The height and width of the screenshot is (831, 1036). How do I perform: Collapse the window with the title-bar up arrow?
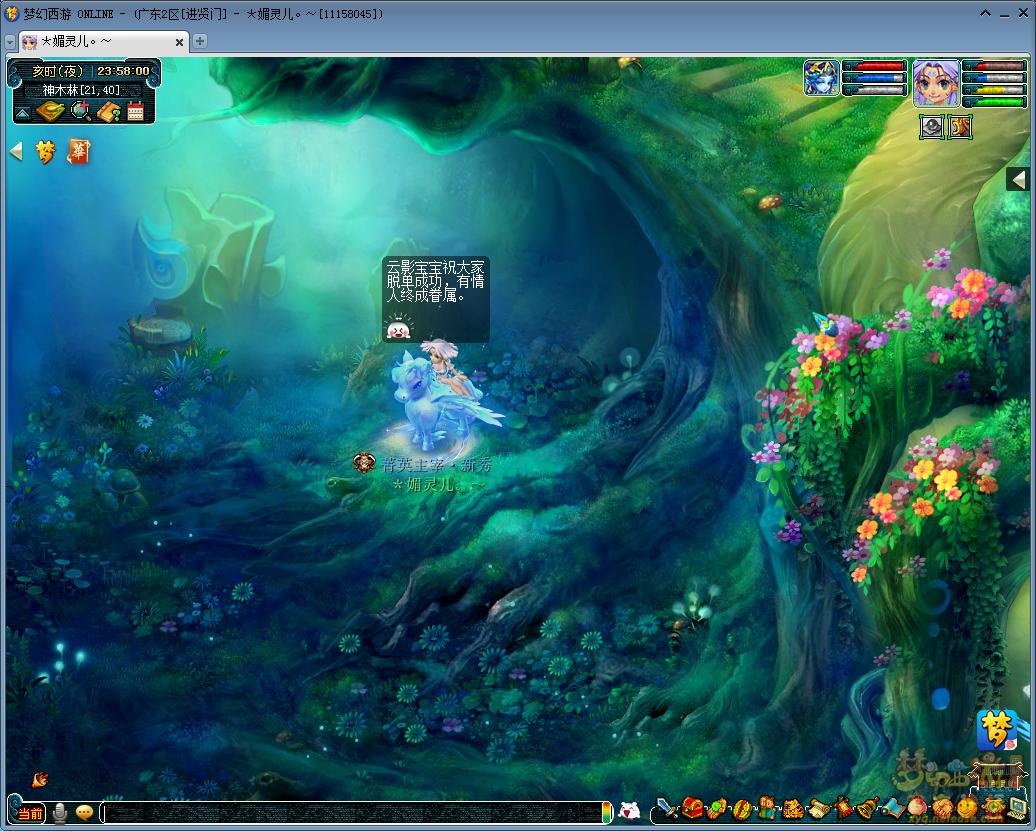[985, 13]
